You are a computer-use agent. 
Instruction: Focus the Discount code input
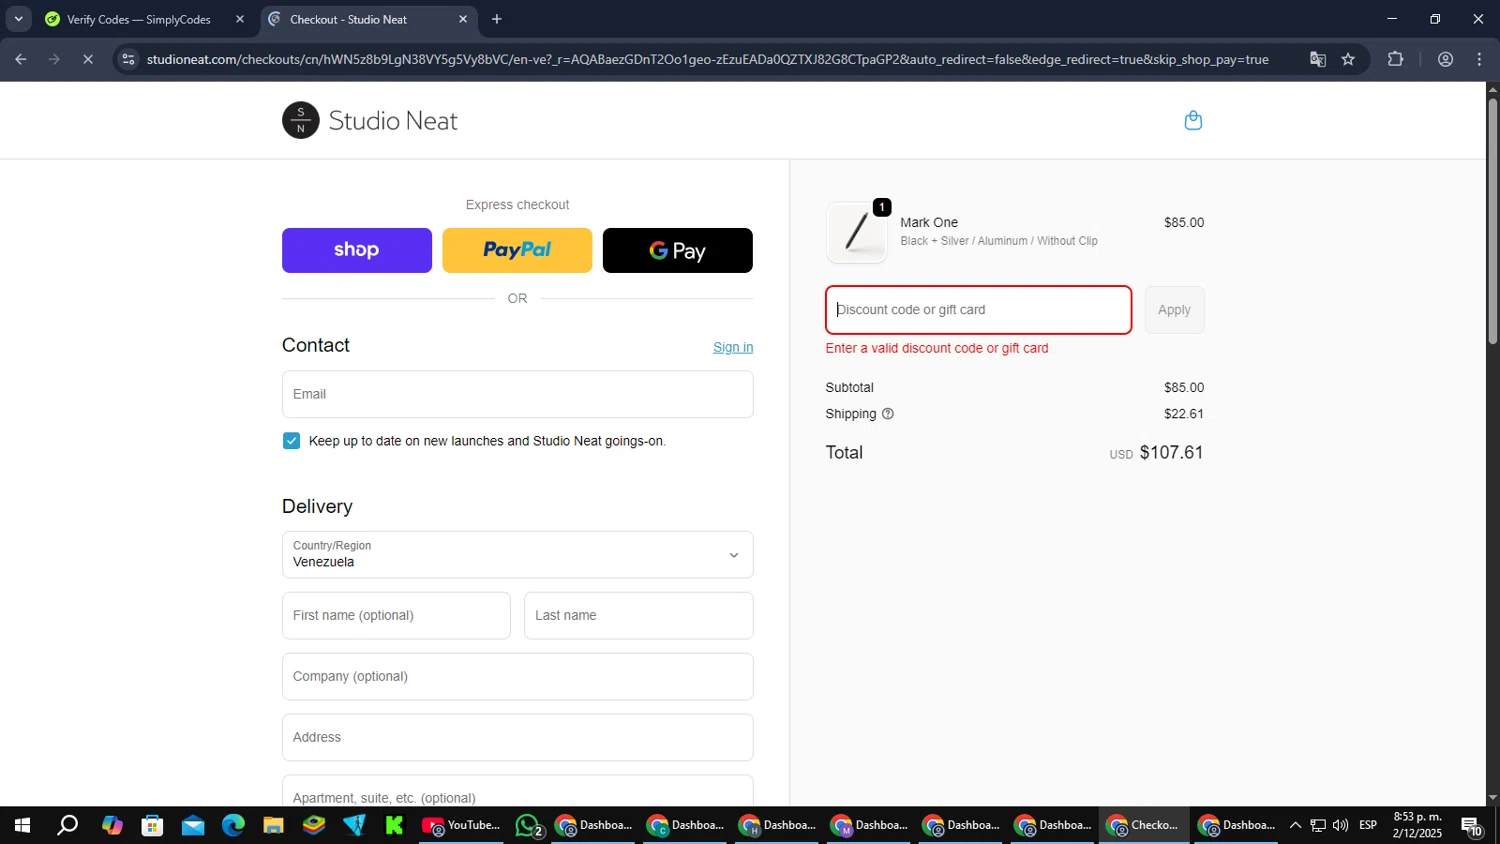click(x=978, y=310)
